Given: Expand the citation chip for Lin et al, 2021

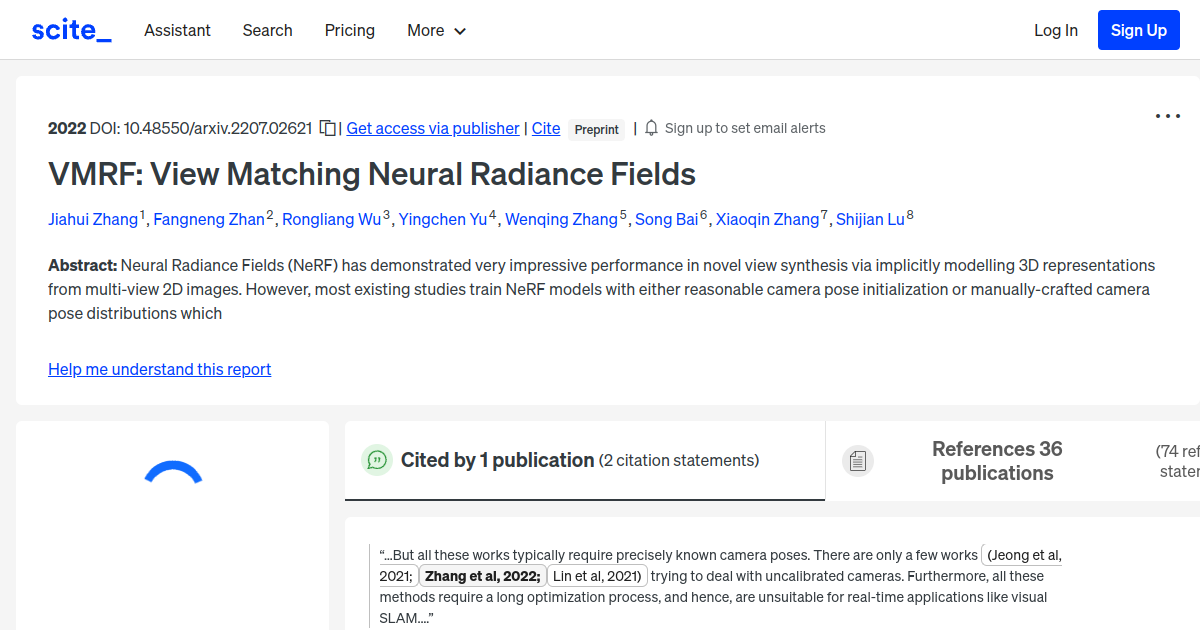Looking at the screenshot, I should click(597, 576).
